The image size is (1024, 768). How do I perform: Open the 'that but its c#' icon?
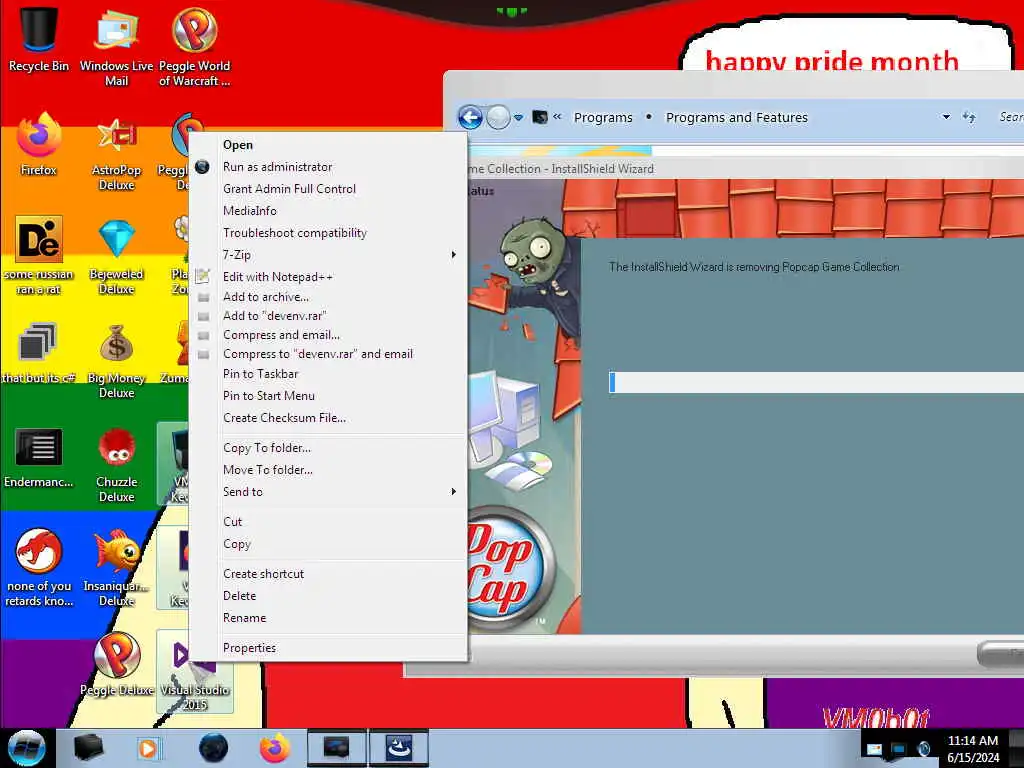39,353
